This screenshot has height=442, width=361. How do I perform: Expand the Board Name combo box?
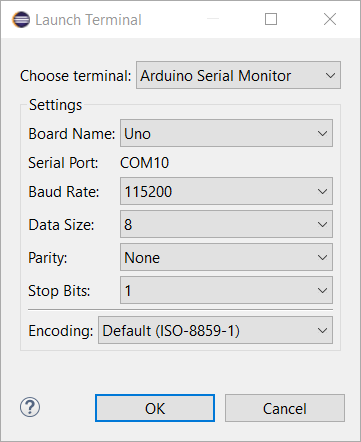pos(226,133)
